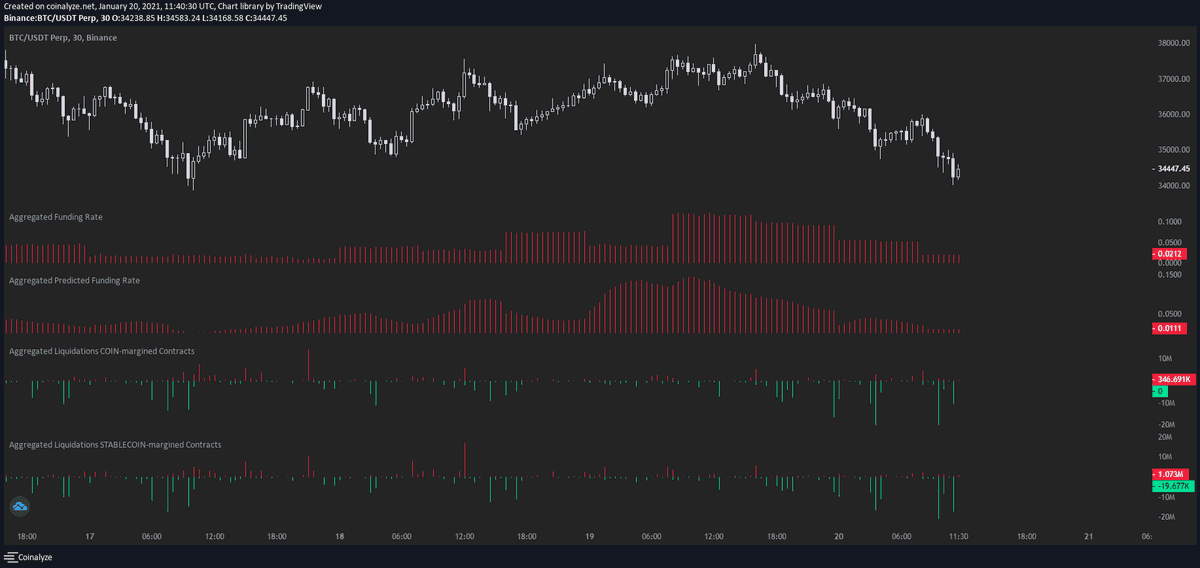1200x568 pixels.
Task: Click the blue round icon above the time axis
Action: pyautogui.click(x=19, y=508)
